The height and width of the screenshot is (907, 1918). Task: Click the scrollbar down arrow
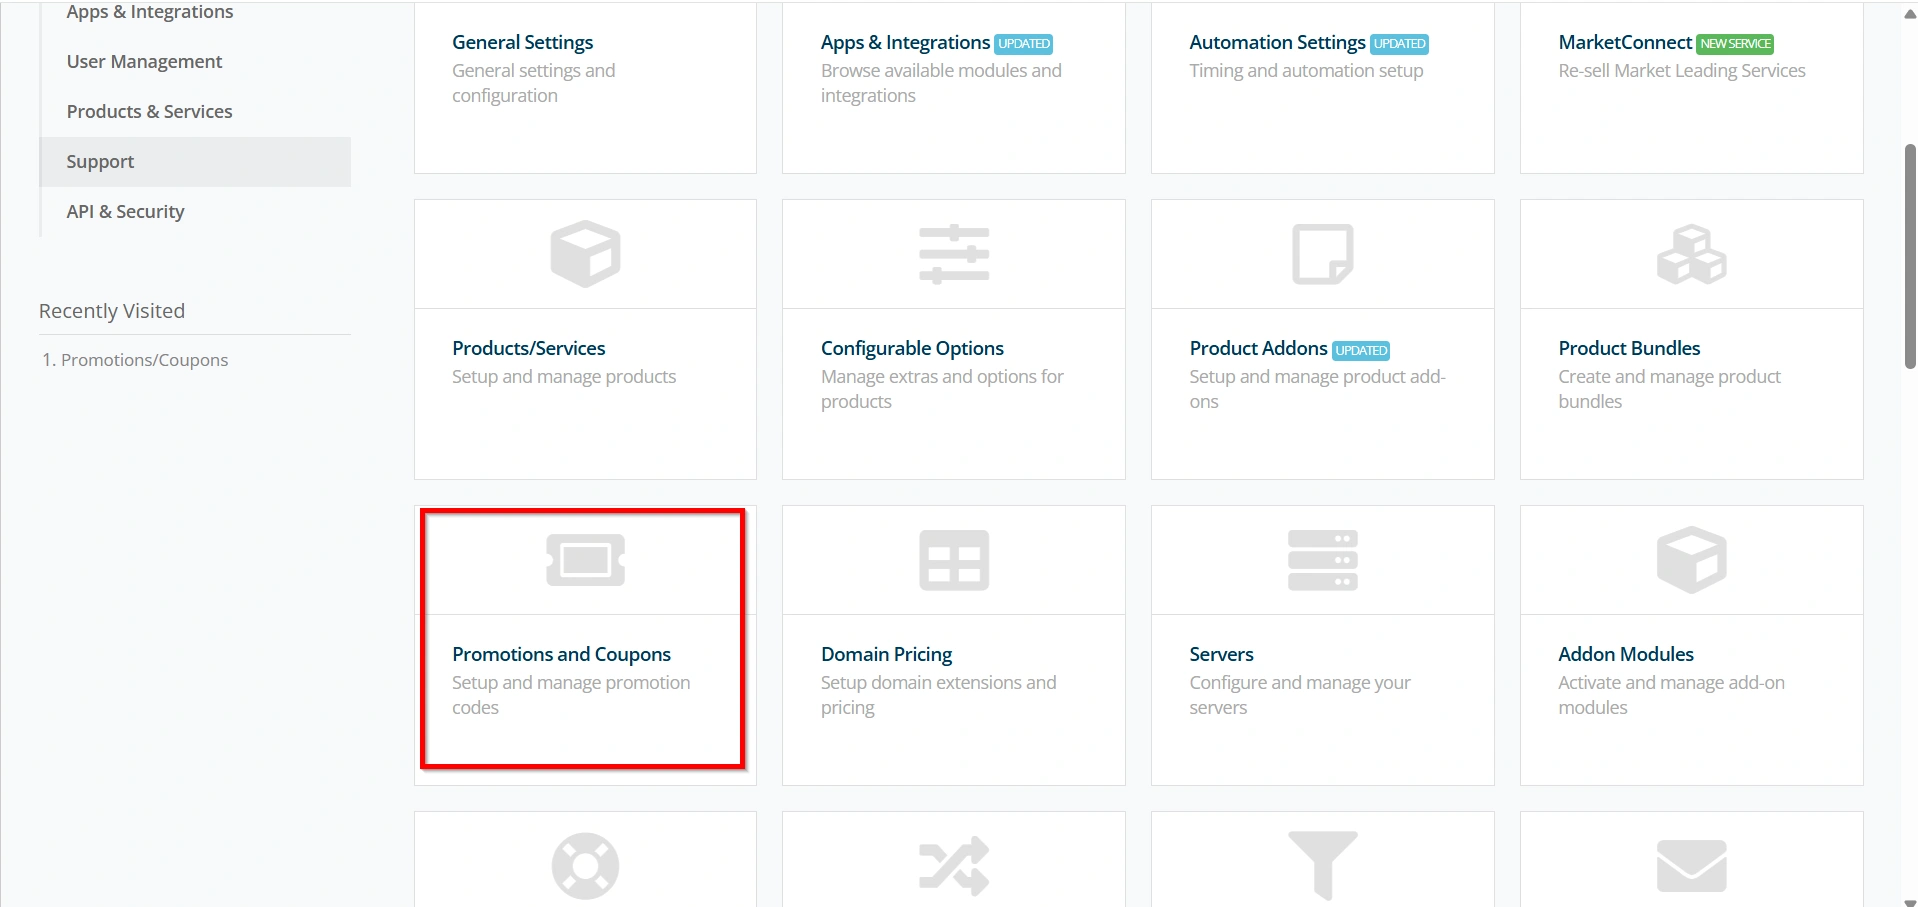[1910, 901]
